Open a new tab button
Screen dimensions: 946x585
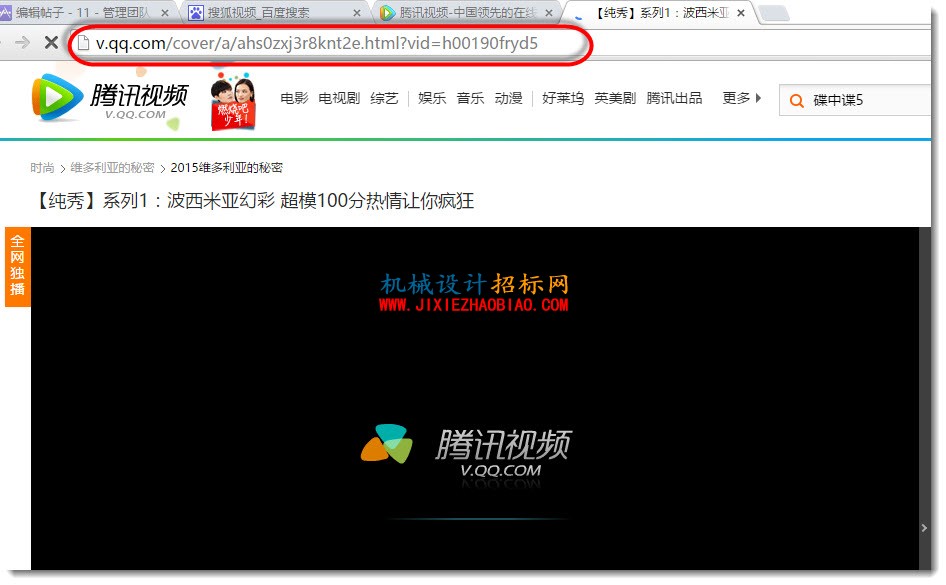coord(773,13)
